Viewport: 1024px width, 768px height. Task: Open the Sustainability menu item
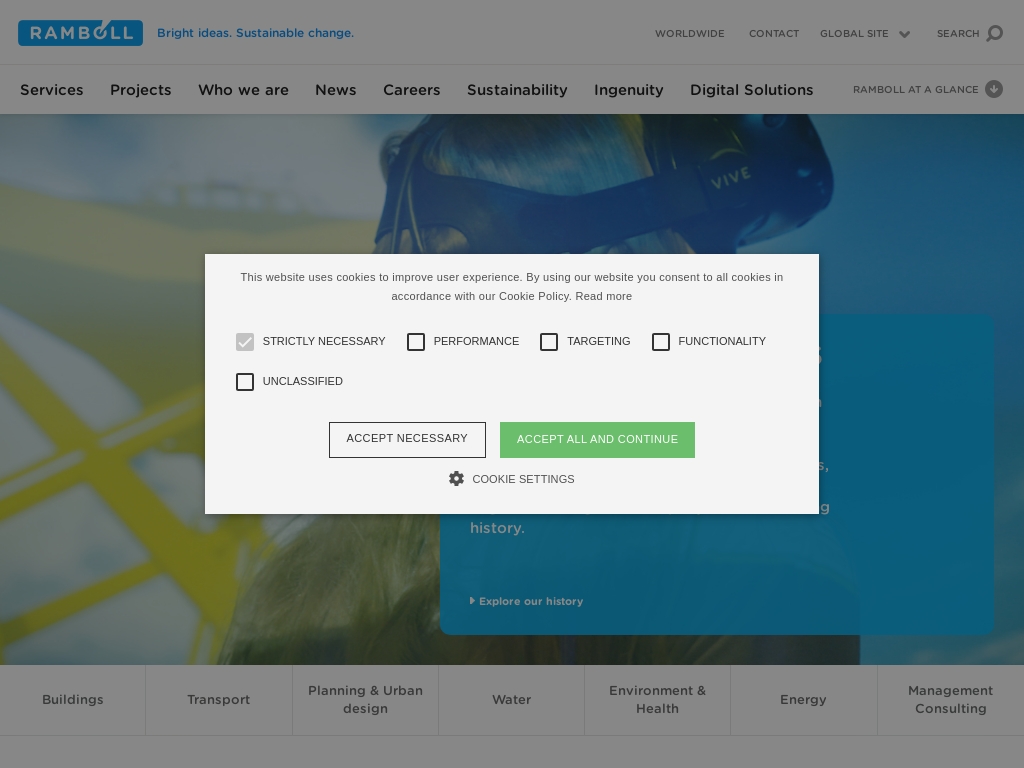[517, 90]
